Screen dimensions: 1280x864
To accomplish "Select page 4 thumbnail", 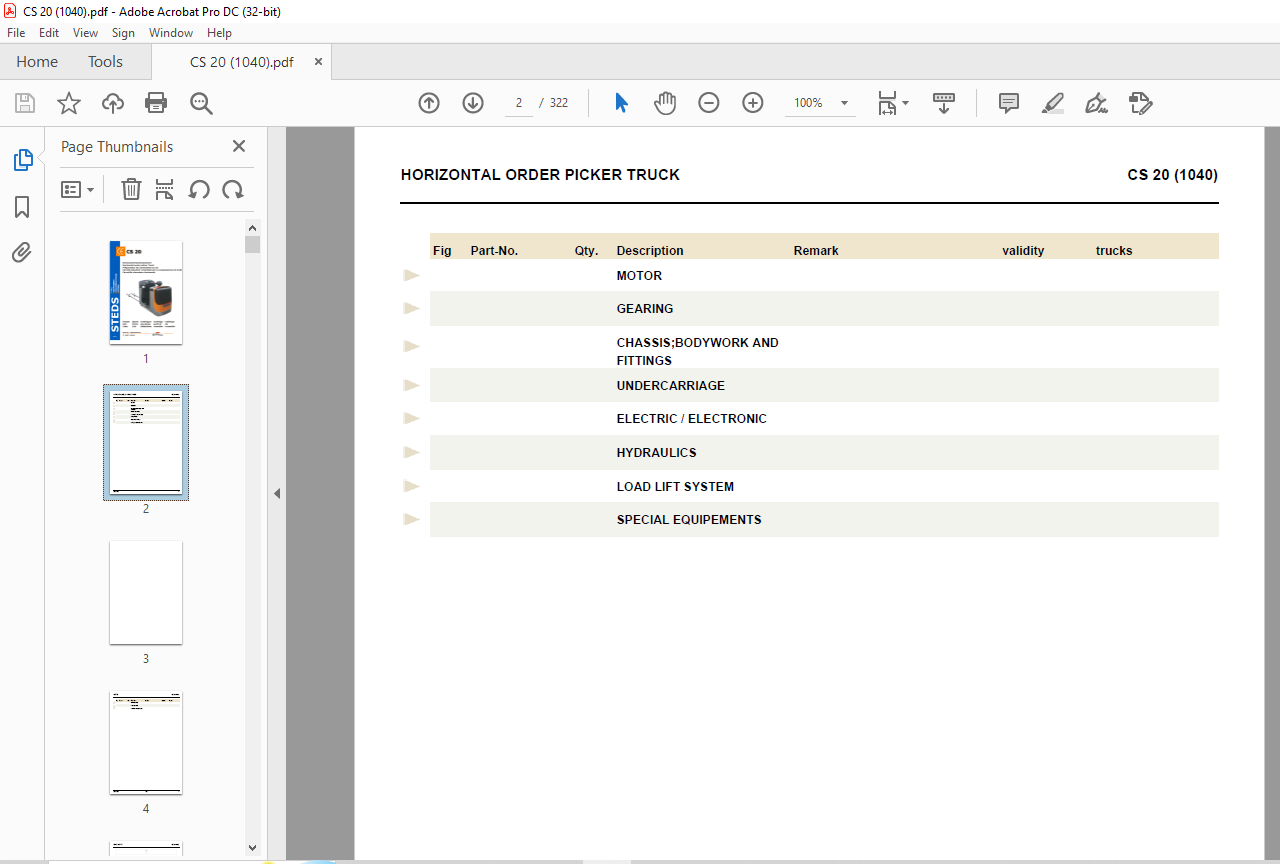I will [146, 742].
